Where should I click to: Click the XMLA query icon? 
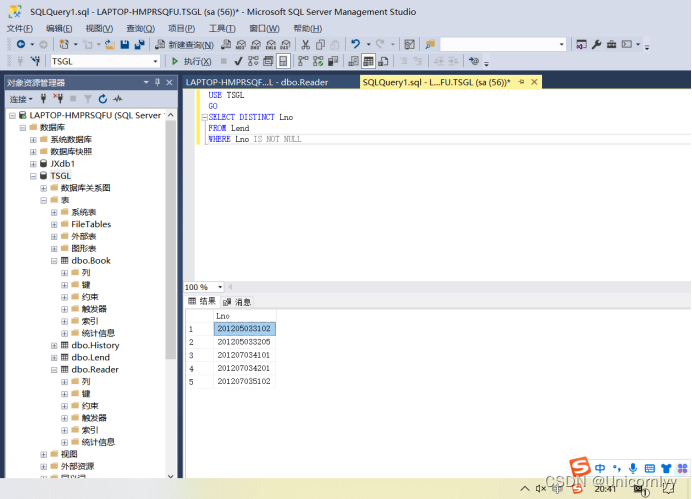(271, 44)
